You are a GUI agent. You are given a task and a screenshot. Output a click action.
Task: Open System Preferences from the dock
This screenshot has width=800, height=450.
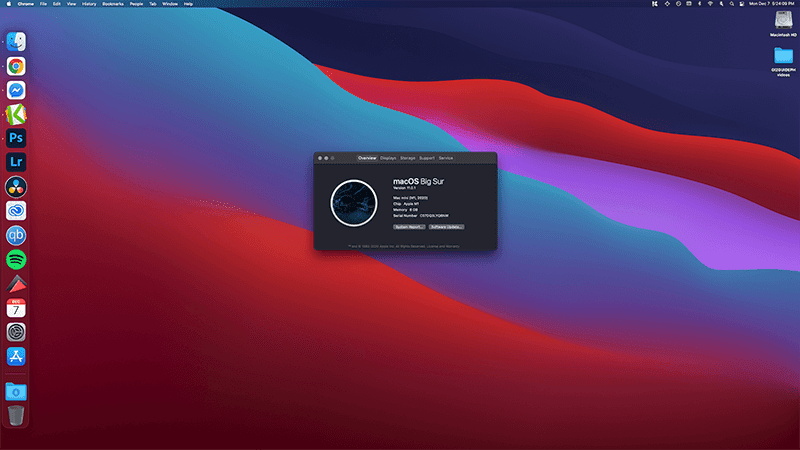click(16, 332)
